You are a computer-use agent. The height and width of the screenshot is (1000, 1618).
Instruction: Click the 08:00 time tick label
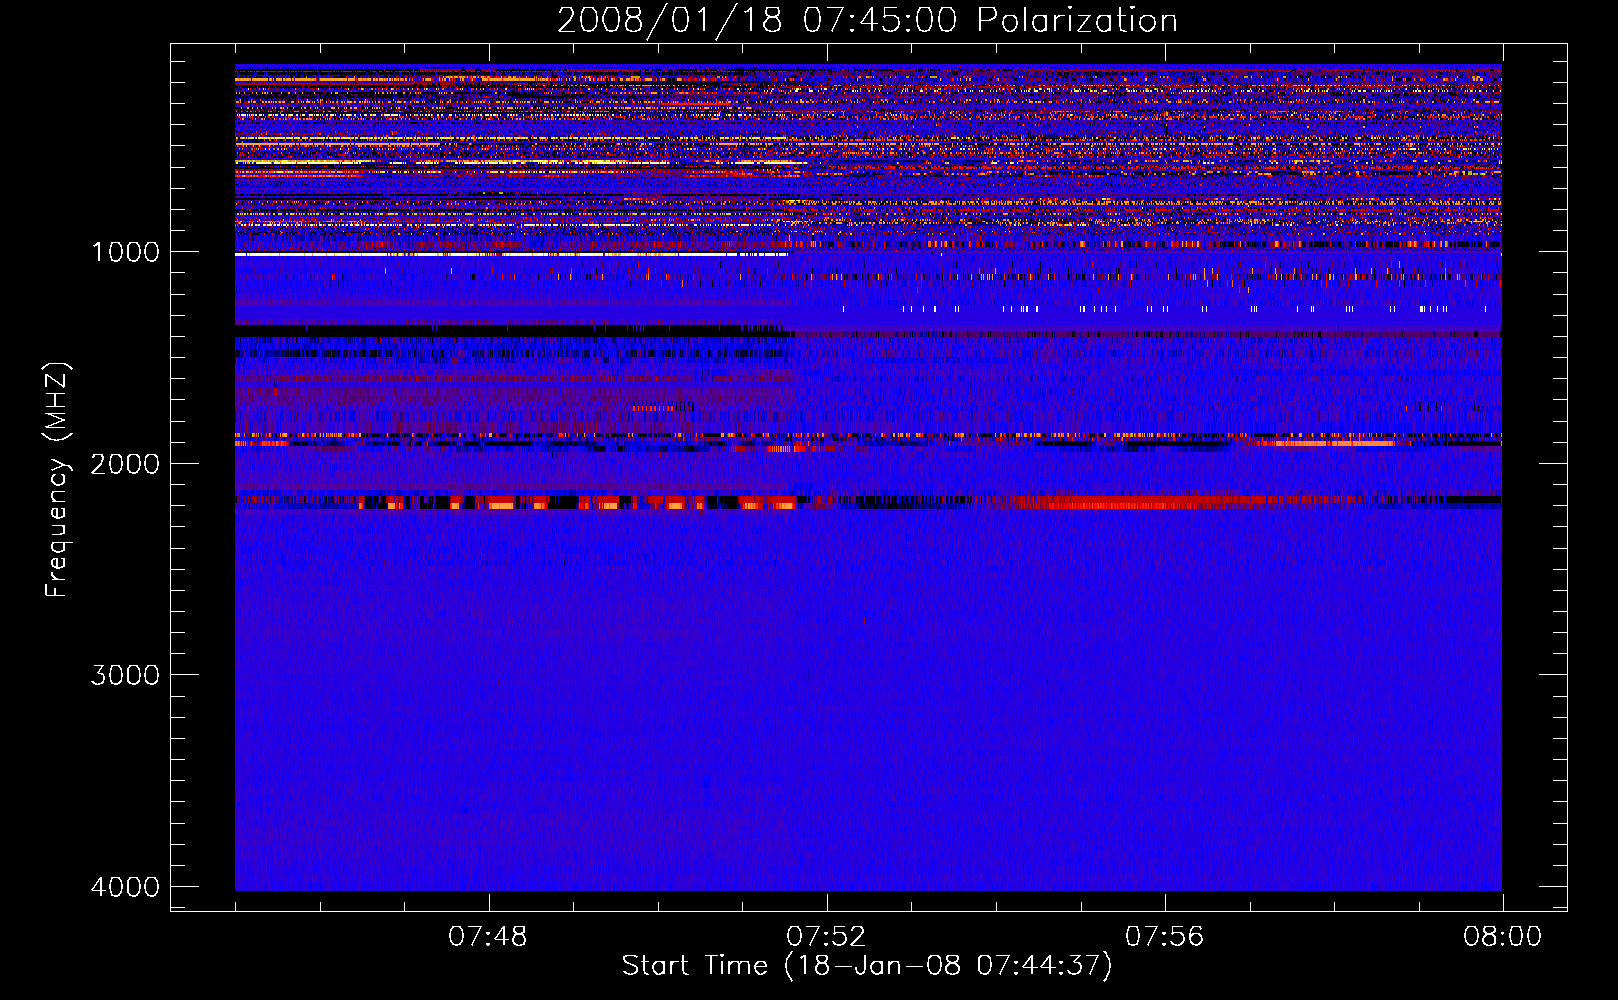(1502, 937)
